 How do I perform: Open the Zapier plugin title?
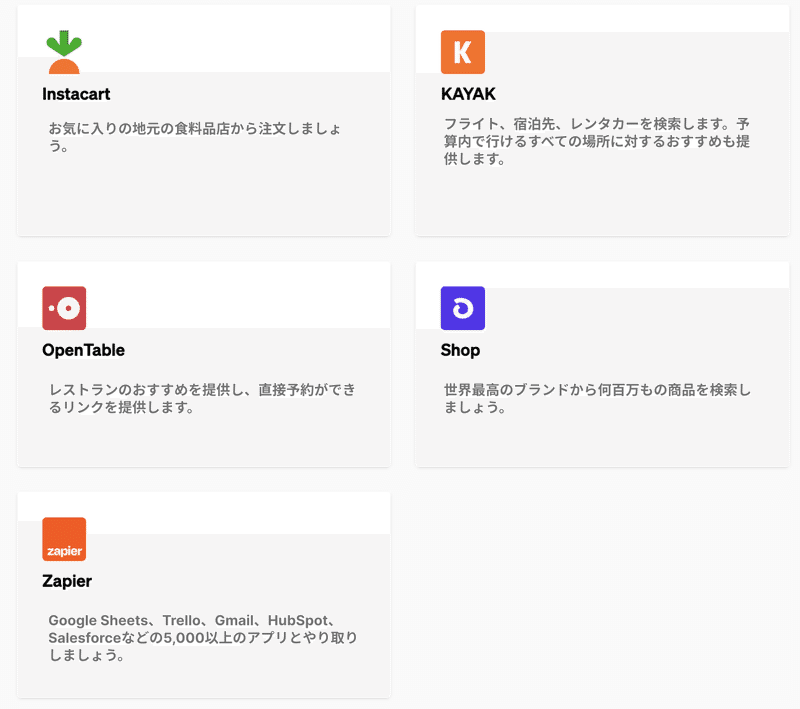pos(67,581)
